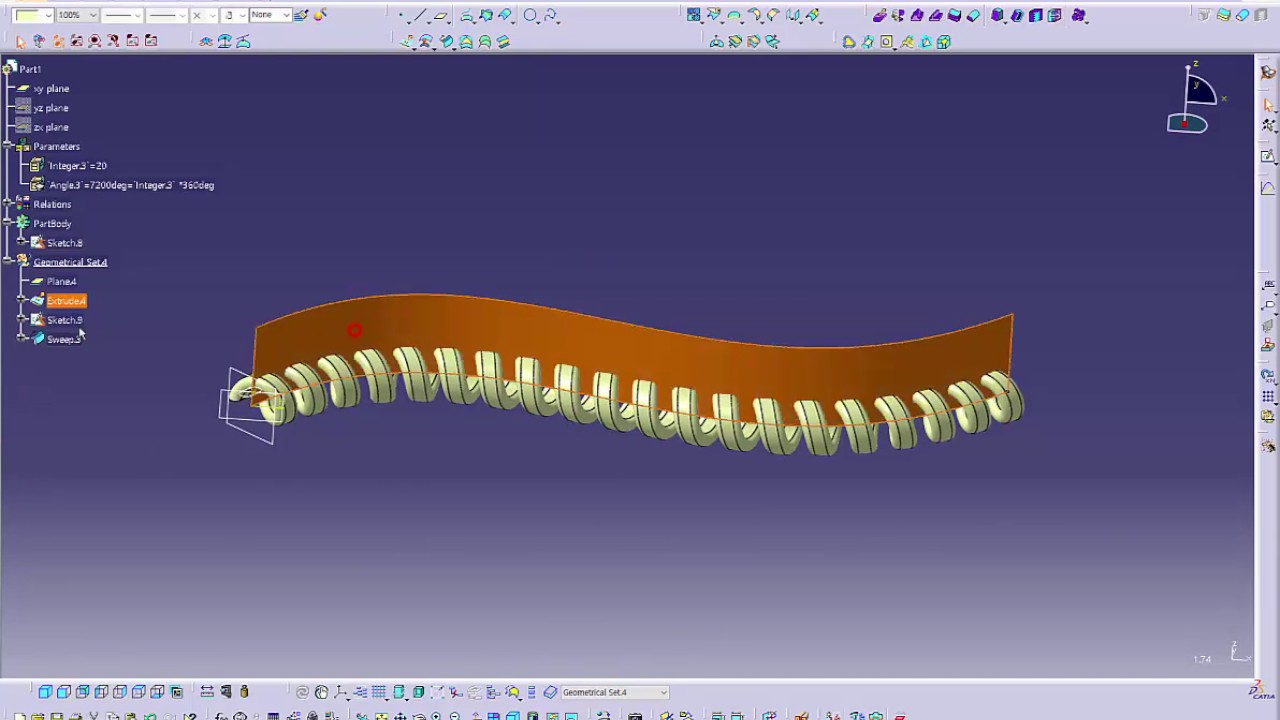Image resolution: width=1280 pixels, height=720 pixels.
Task: Expand the Sweep.3 tree node
Action: point(22,339)
